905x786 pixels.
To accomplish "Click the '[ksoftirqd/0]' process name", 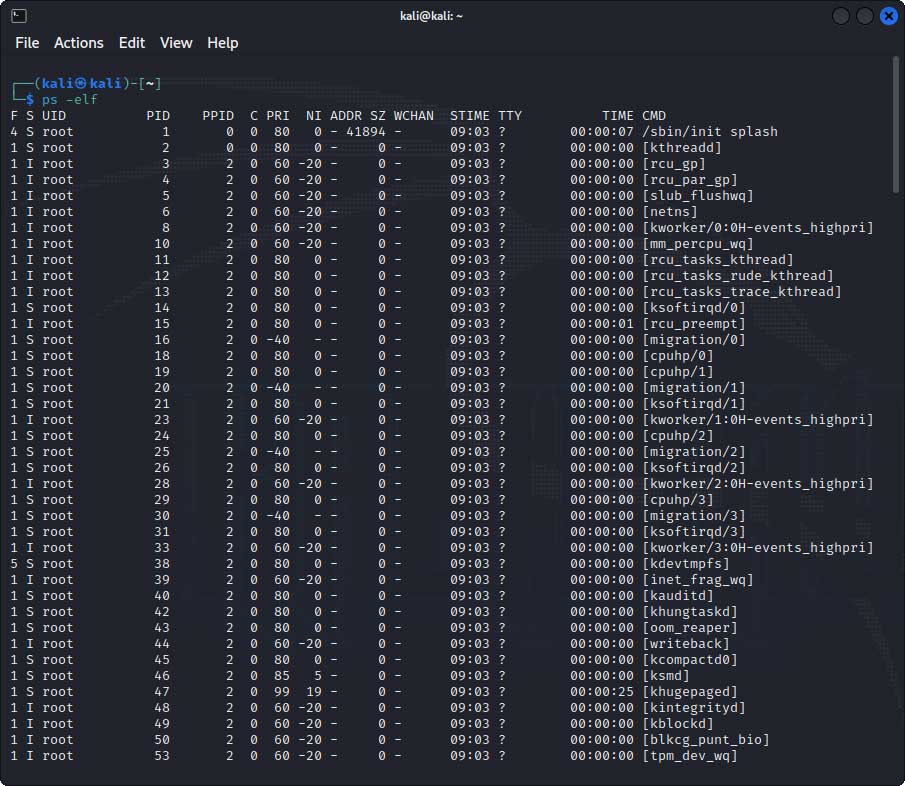I will click(x=694, y=308).
